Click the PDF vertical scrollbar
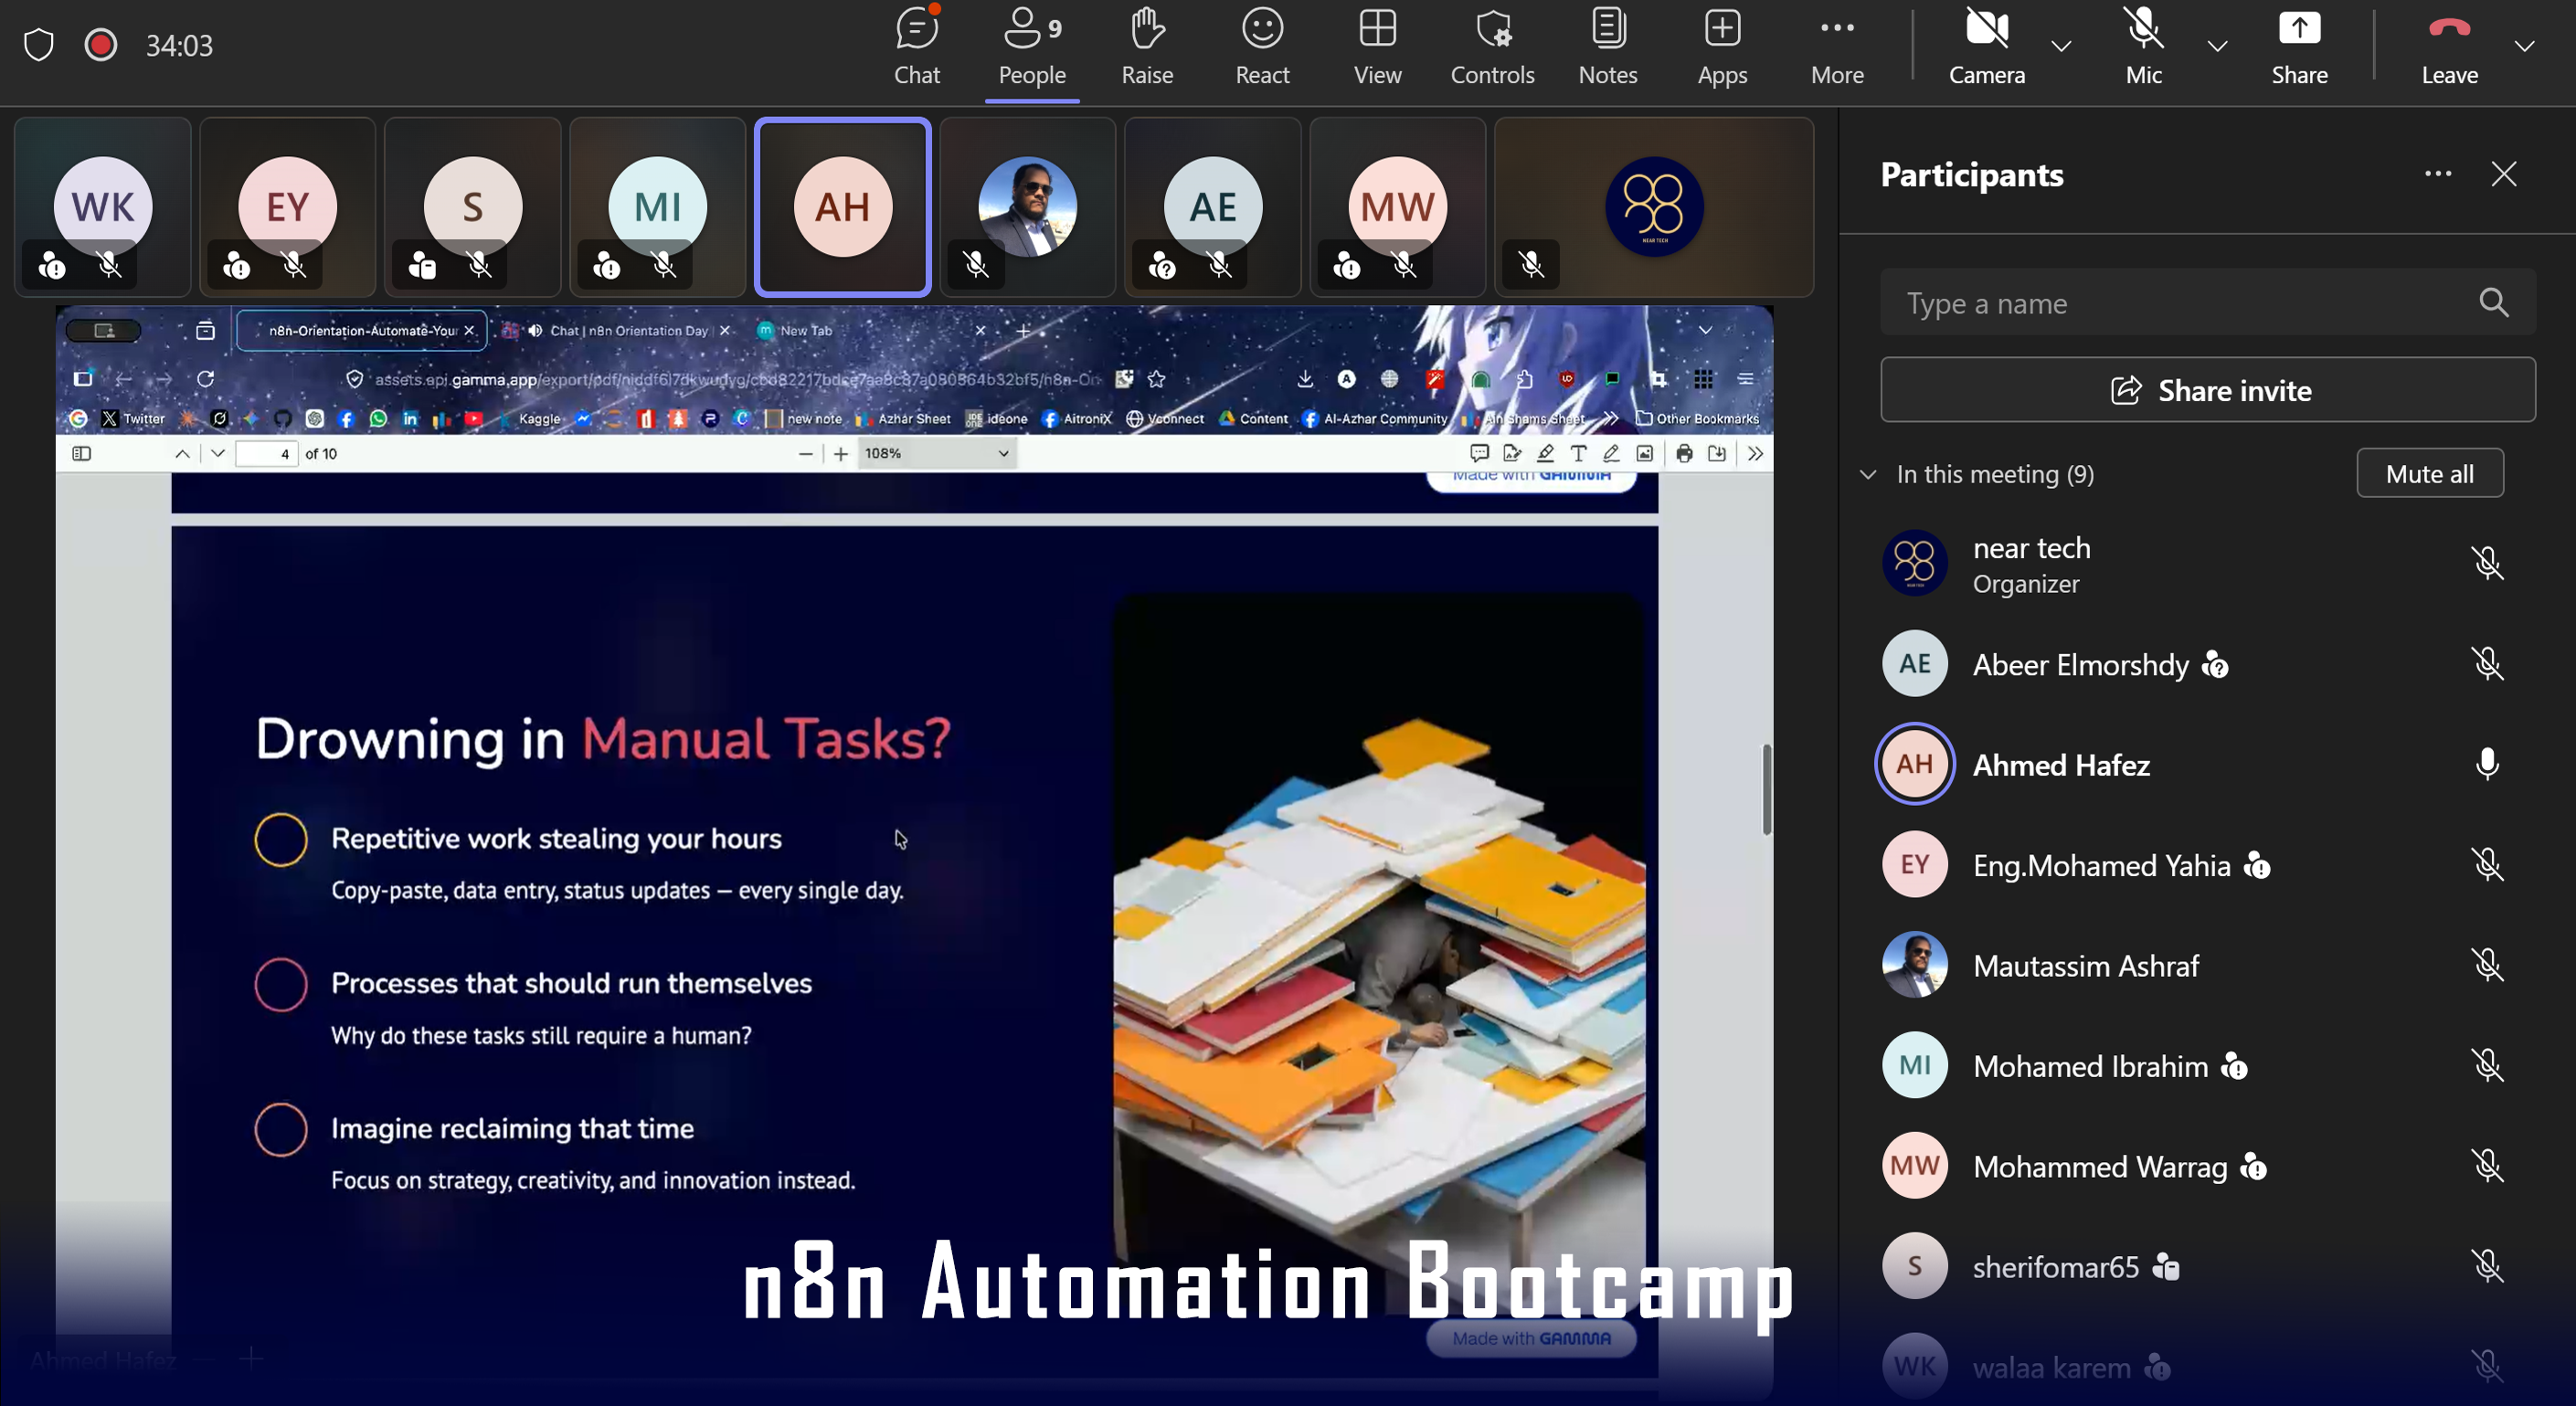 1767,790
